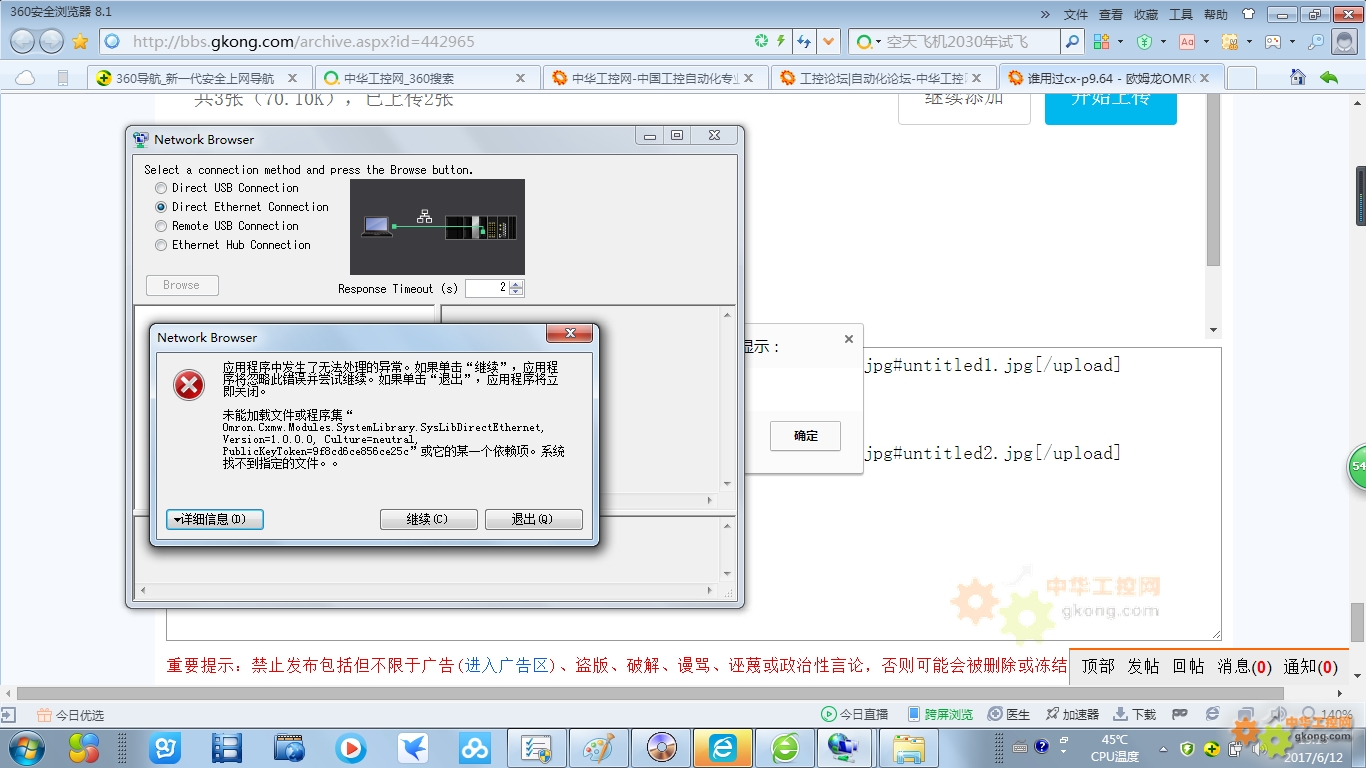Click 今日优选 in status bar

[x=71, y=715]
